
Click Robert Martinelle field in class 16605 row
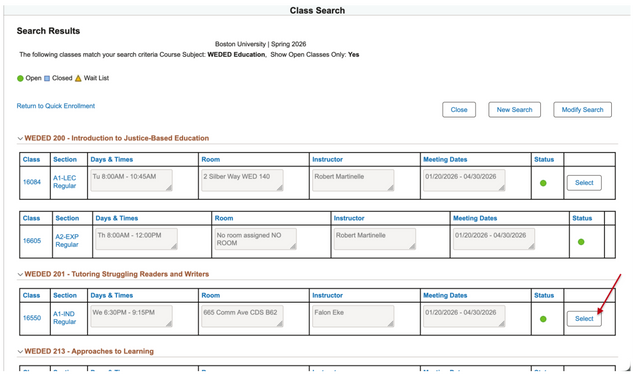375,239
